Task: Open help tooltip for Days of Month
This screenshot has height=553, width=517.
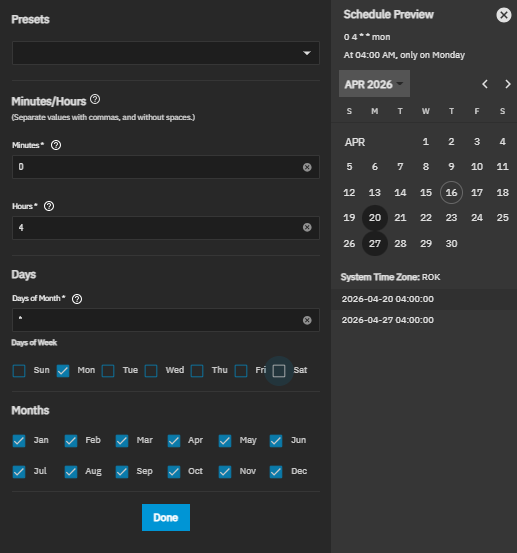Action: tap(77, 299)
